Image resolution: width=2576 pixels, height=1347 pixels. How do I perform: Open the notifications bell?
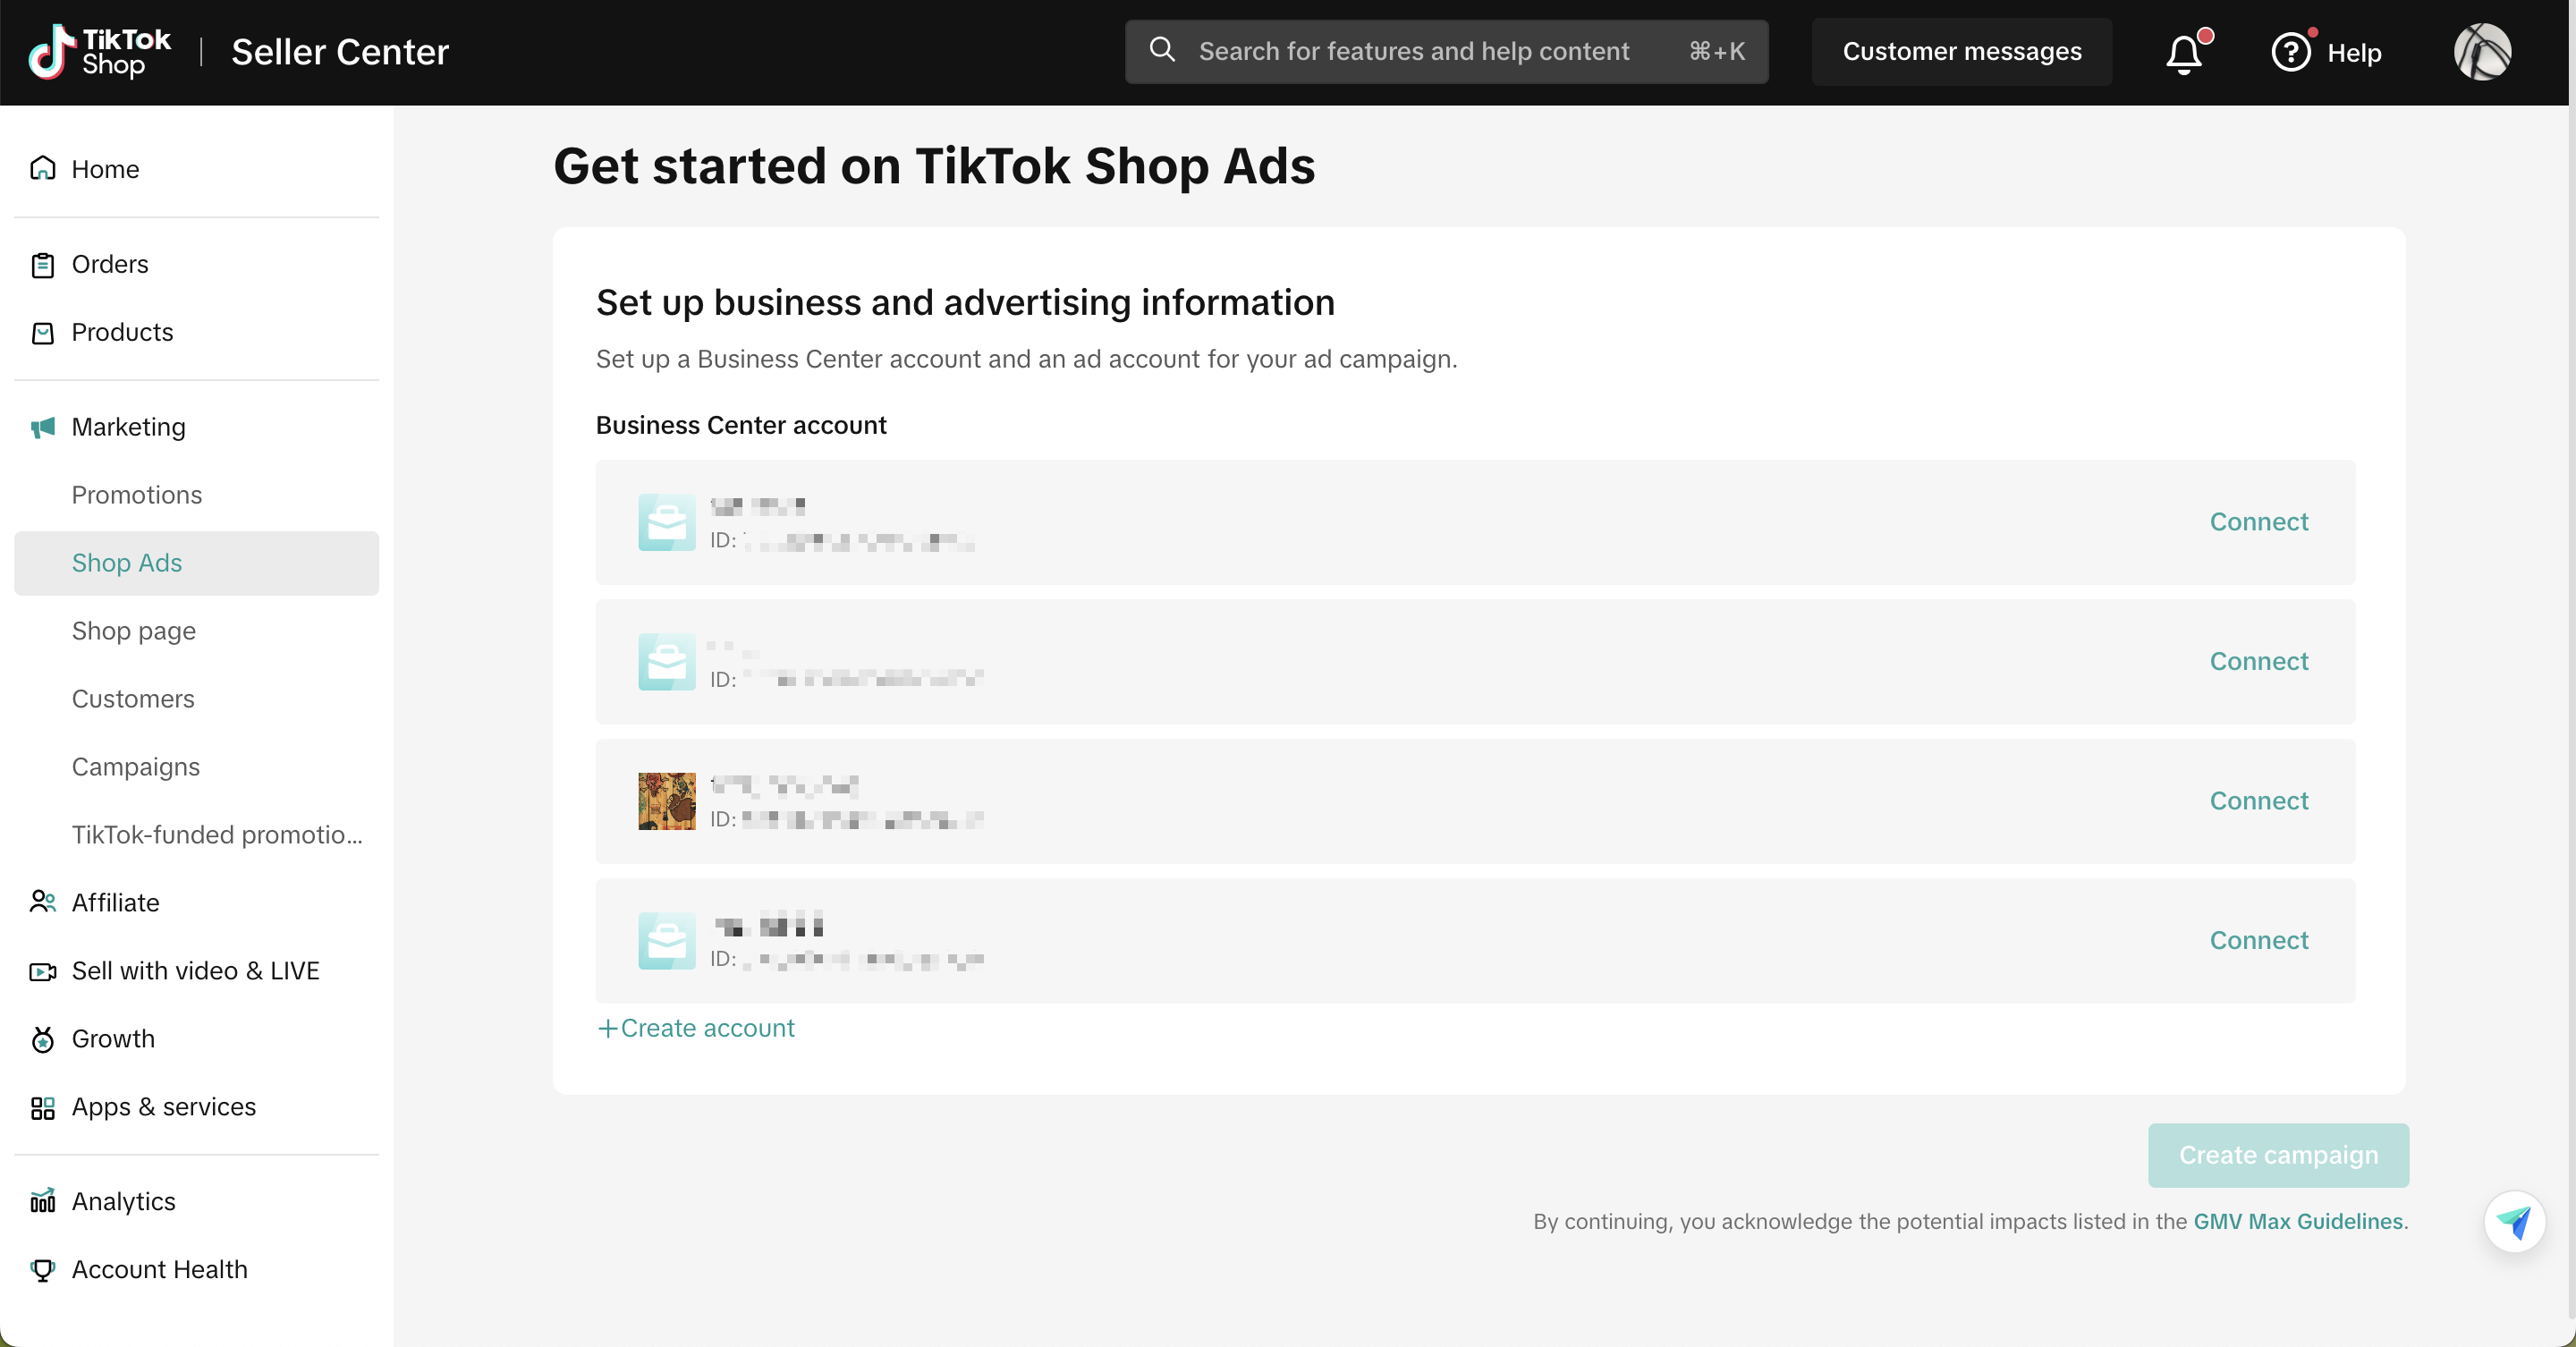(2184, 53)
